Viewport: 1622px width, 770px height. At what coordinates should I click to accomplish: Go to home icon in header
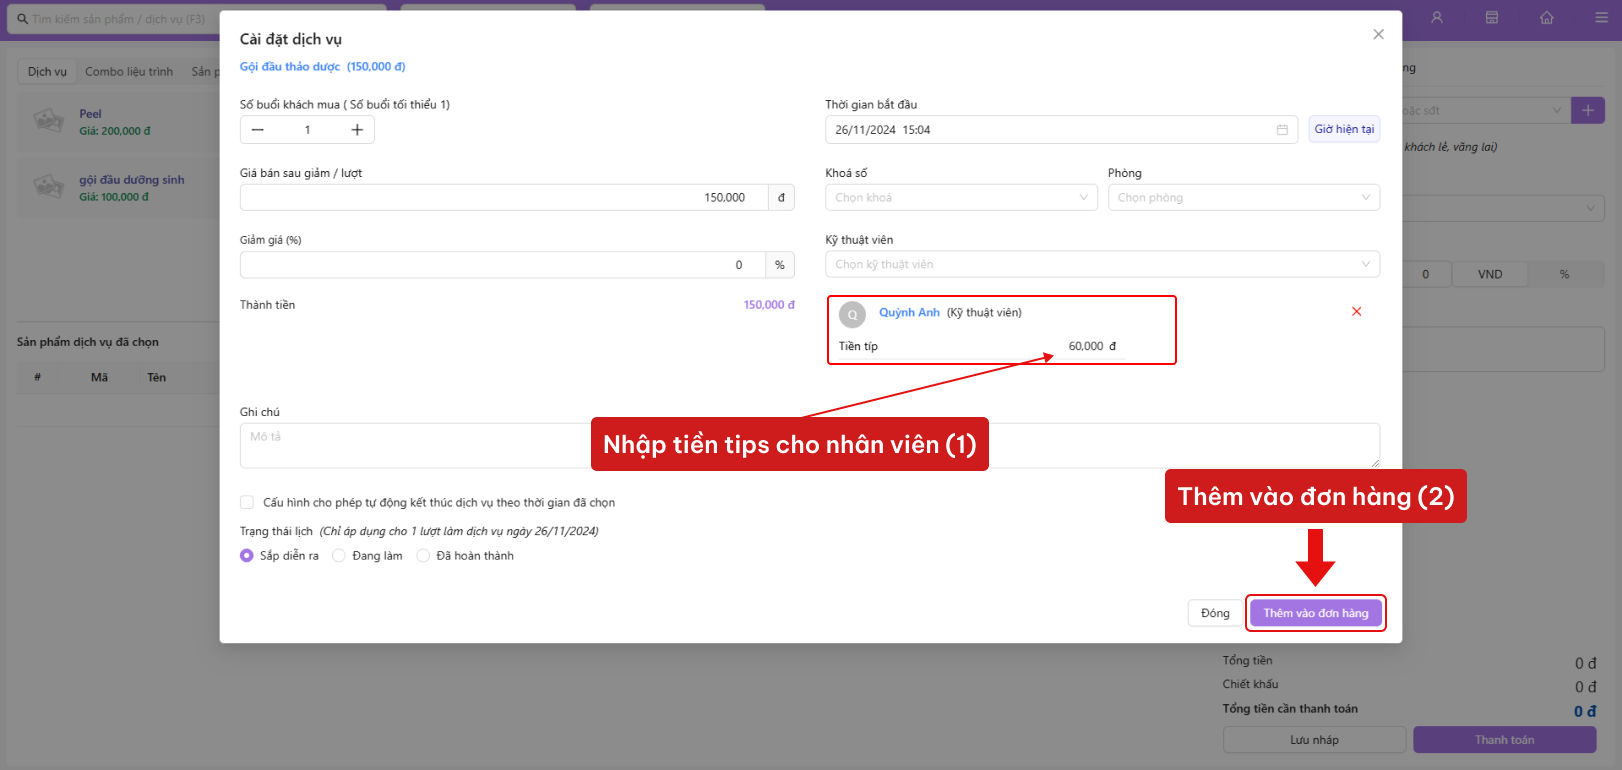point(1547,18)
